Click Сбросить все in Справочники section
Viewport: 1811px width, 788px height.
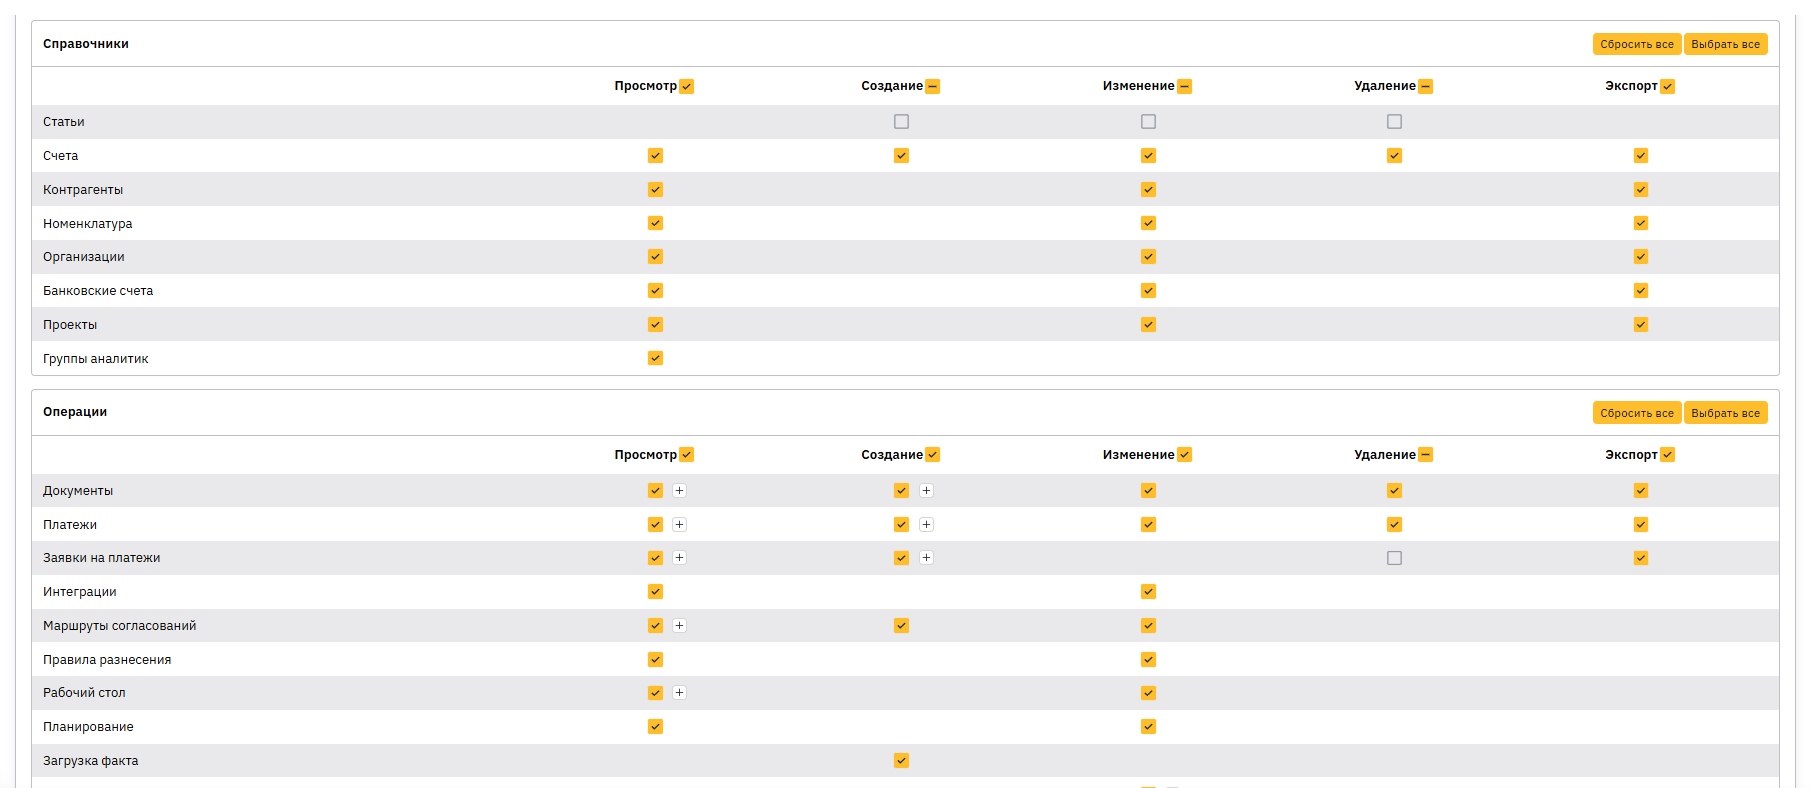coord(1636,44)
